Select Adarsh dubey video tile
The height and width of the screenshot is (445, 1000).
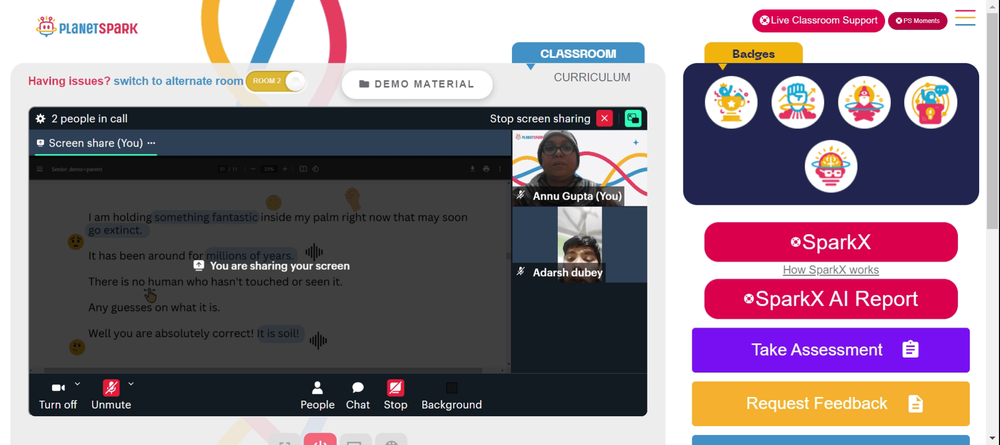tap(579, 245)
